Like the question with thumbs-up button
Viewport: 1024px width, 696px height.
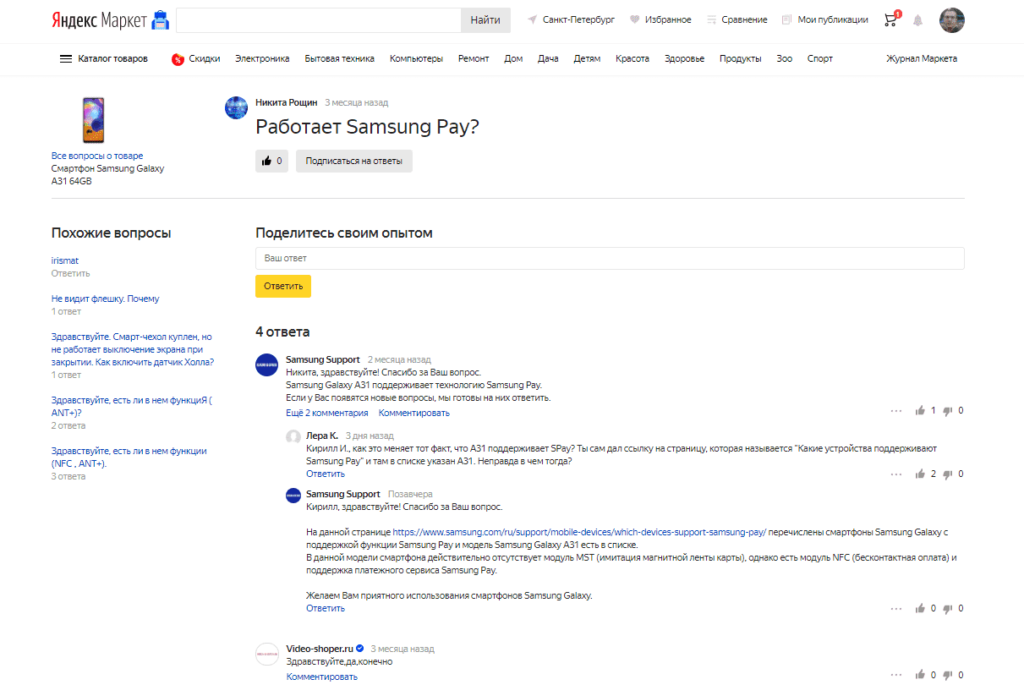click(x=267, y=160)
